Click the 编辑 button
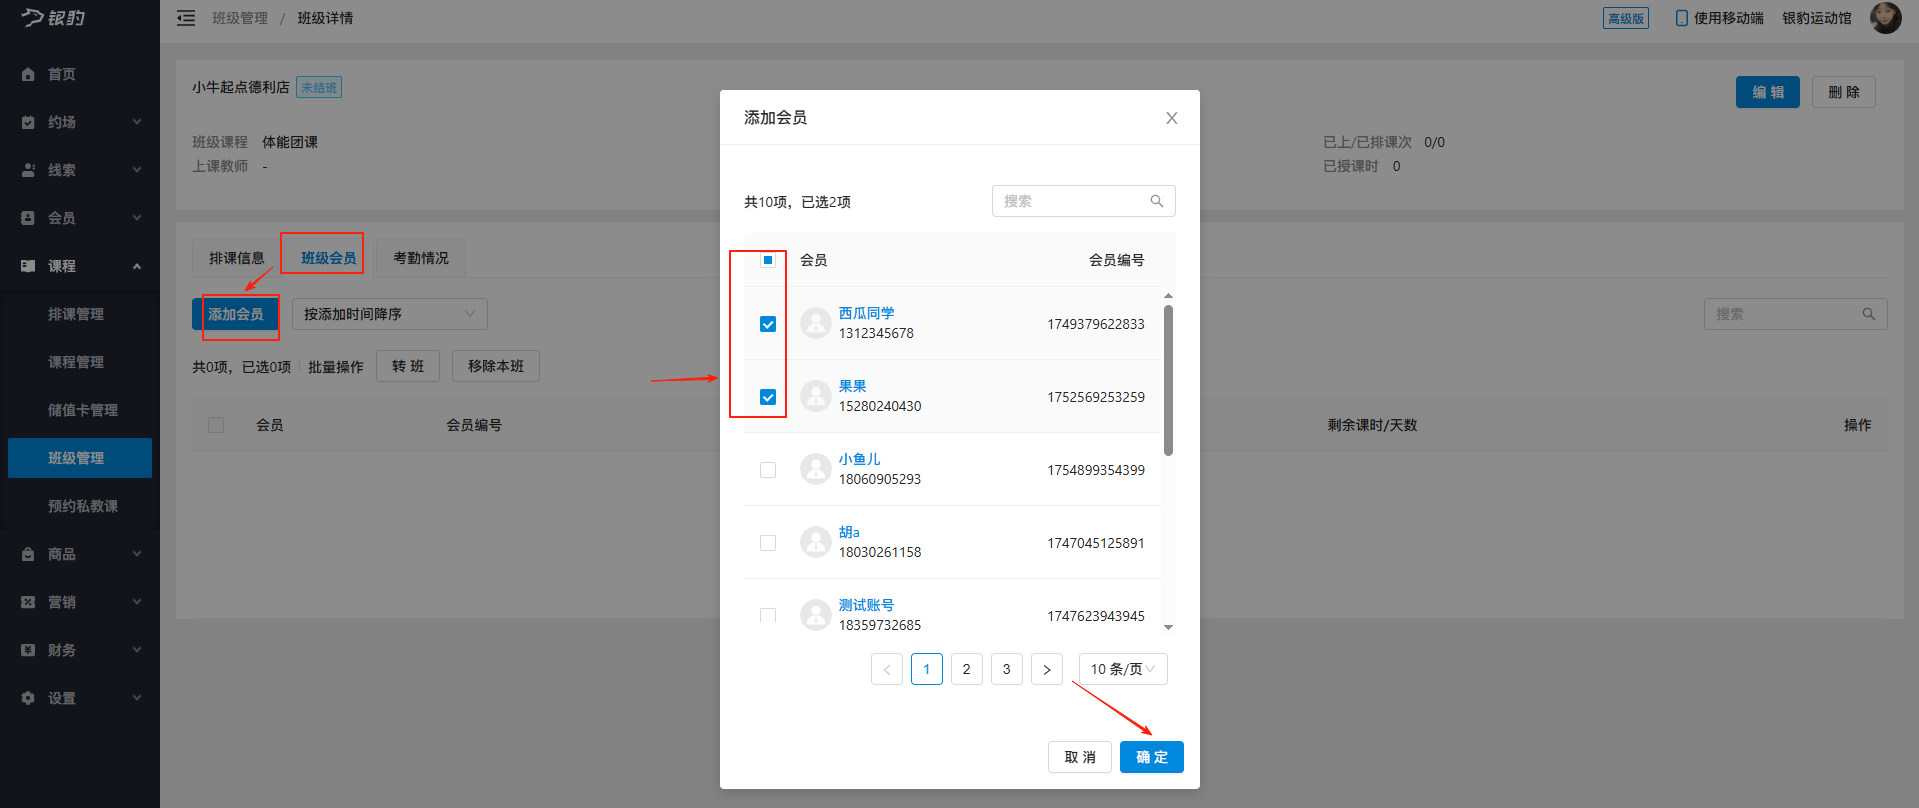Viewport: 1919px width, 808px height. point(1768,92)
